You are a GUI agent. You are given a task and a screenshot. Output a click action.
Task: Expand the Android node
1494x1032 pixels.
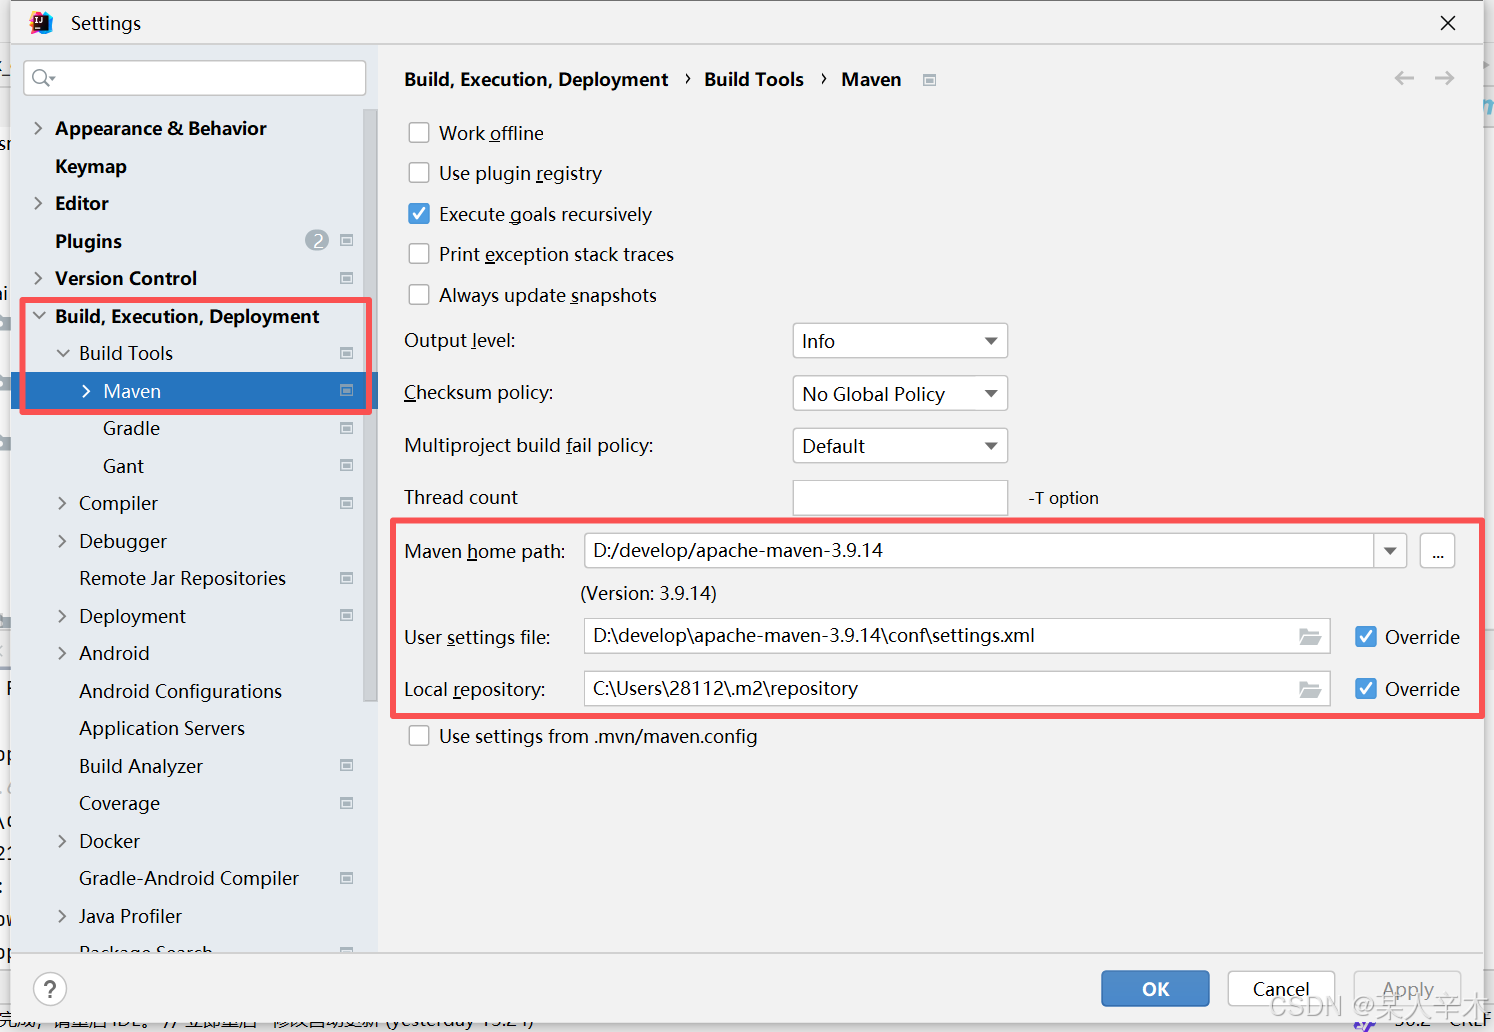coord(62,653)
